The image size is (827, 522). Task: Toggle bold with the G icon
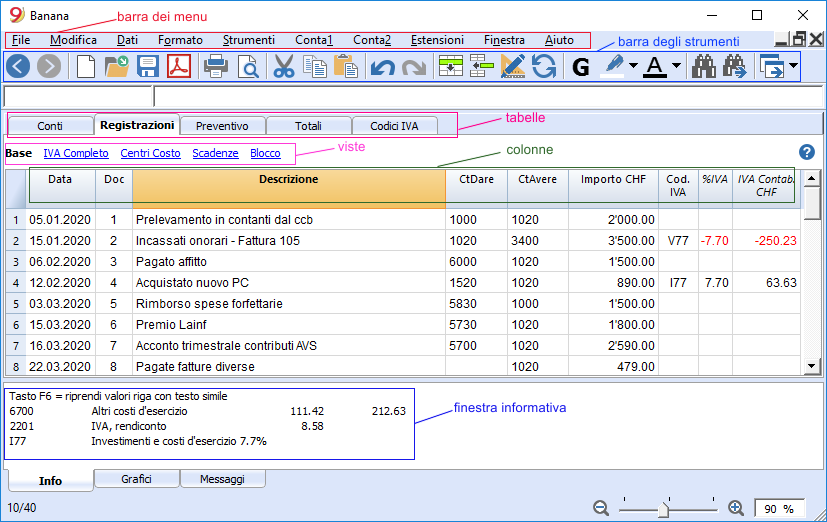[x=581, y=67]
